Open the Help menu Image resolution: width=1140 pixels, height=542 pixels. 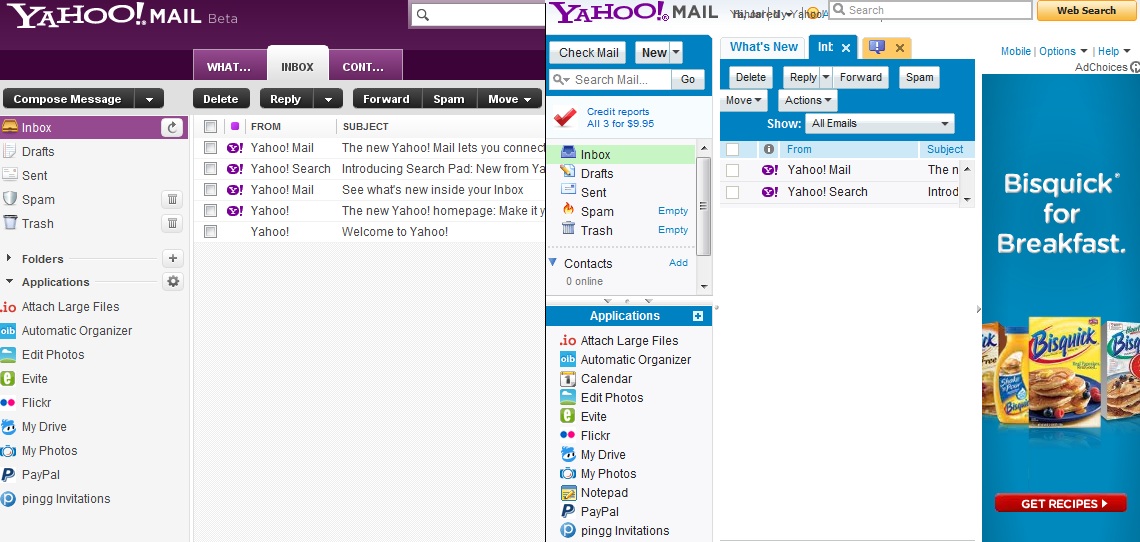tap(1114, 51)
